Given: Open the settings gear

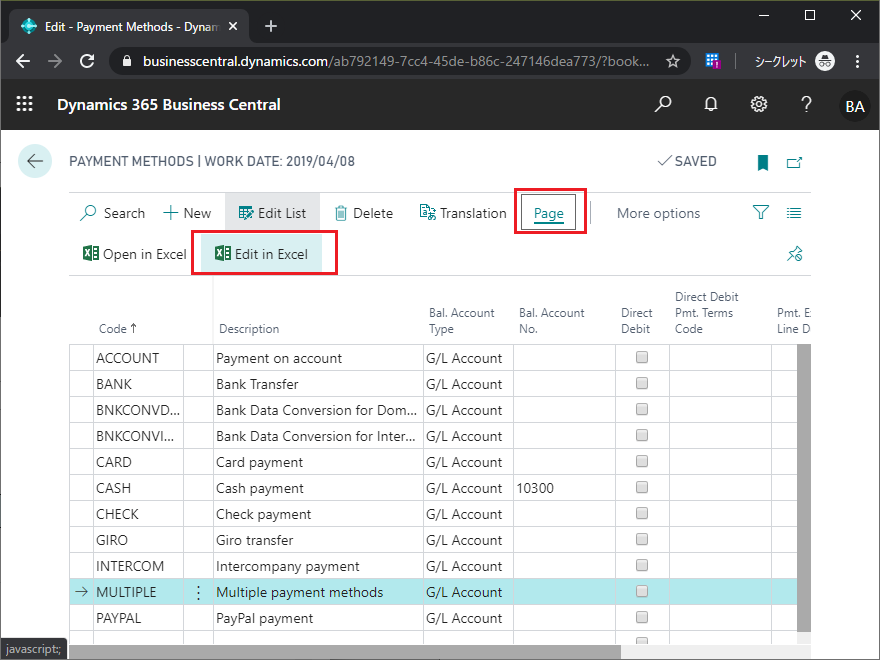Looking at the screenshot, I should 759,104.
